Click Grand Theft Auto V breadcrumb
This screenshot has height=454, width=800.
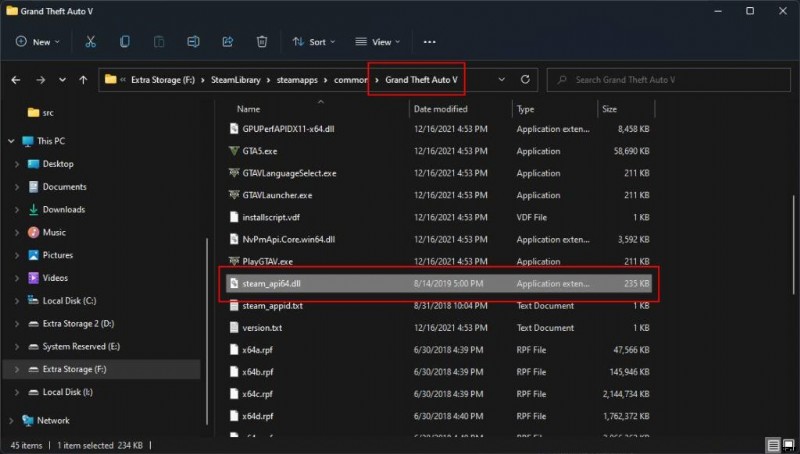coord(421,80)
